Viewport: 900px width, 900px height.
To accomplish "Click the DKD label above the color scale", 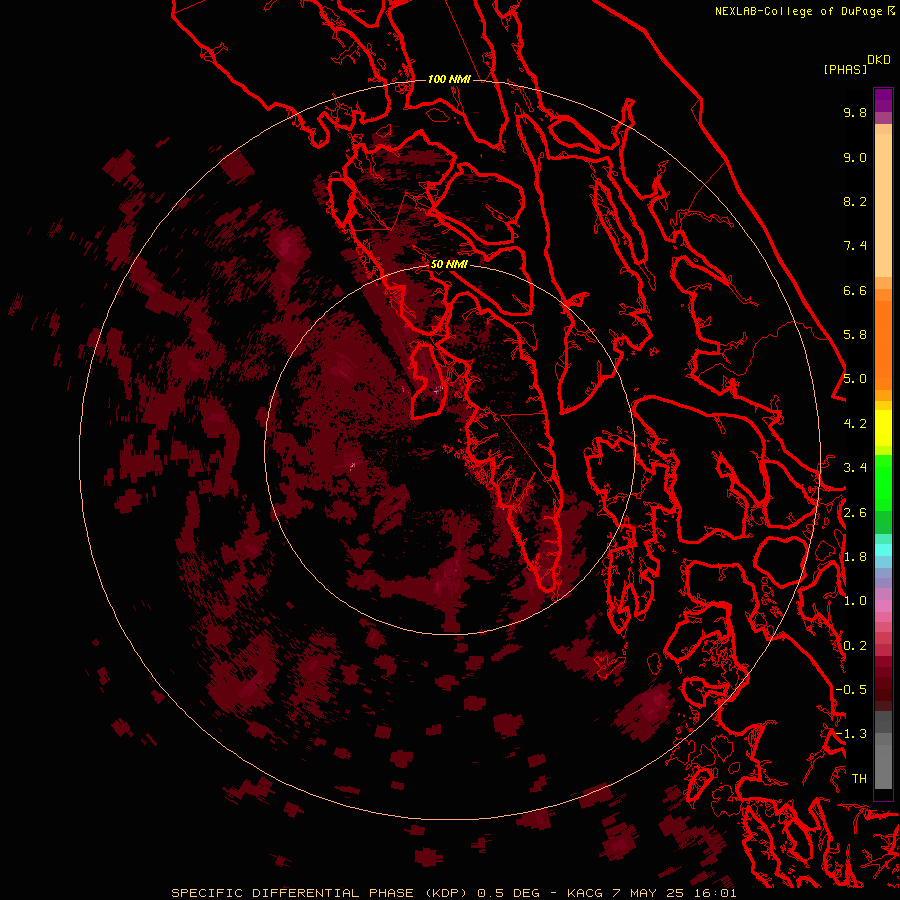I will (879, 60).
